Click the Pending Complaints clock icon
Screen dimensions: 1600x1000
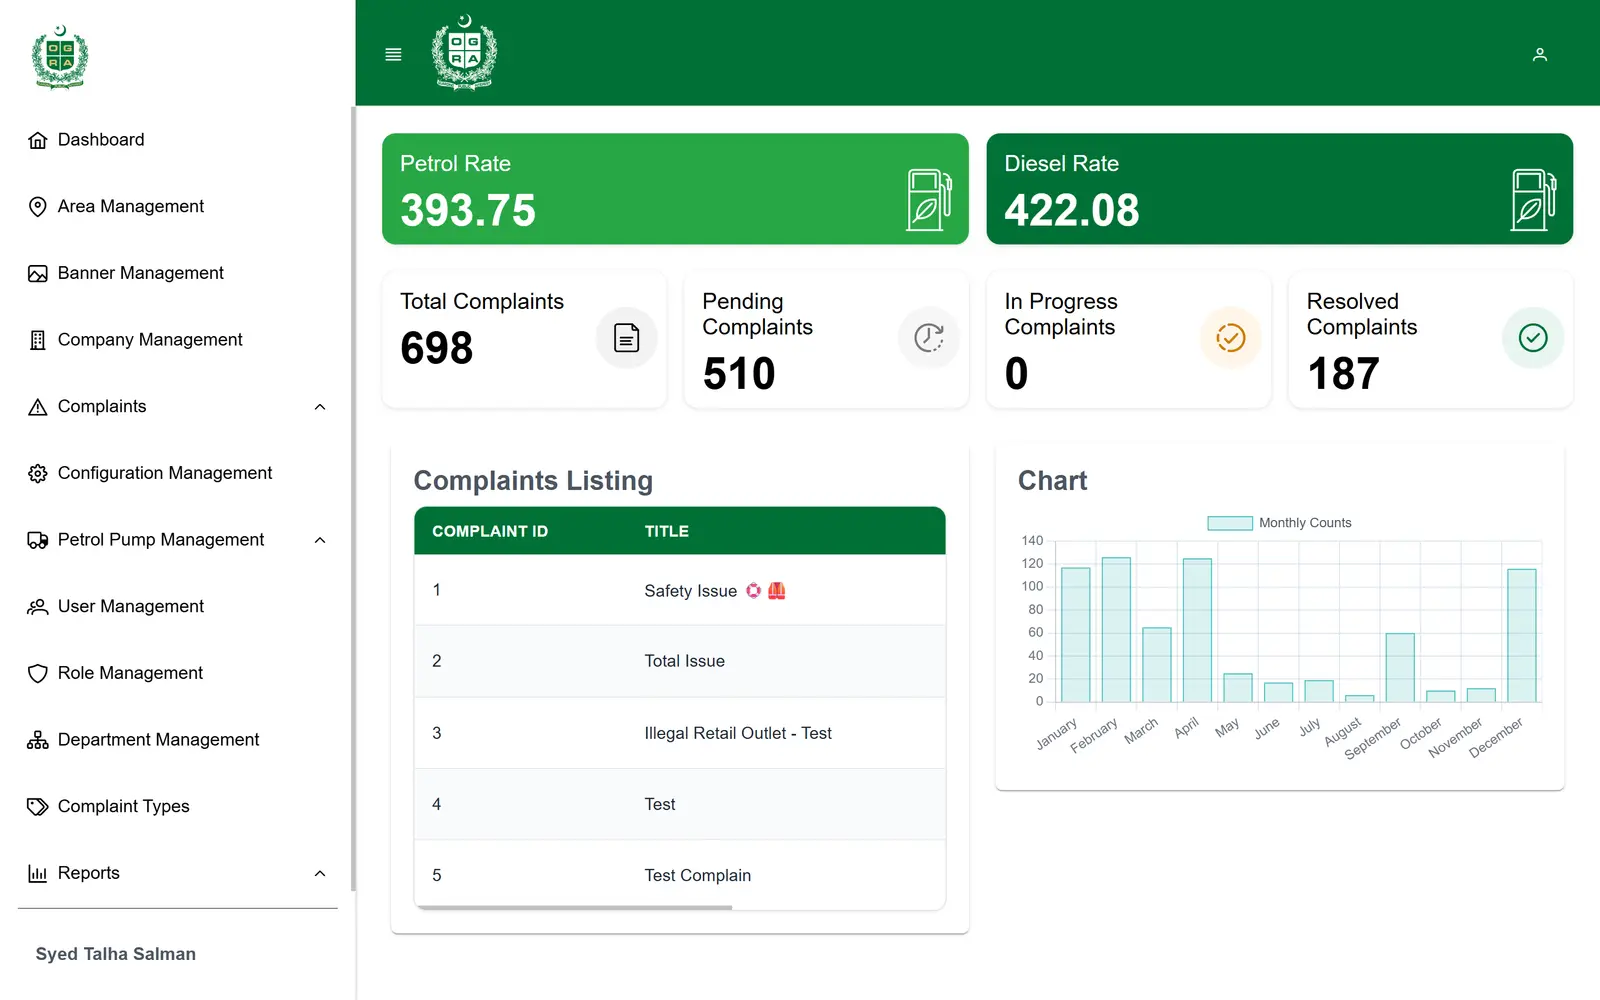[929, 338]
